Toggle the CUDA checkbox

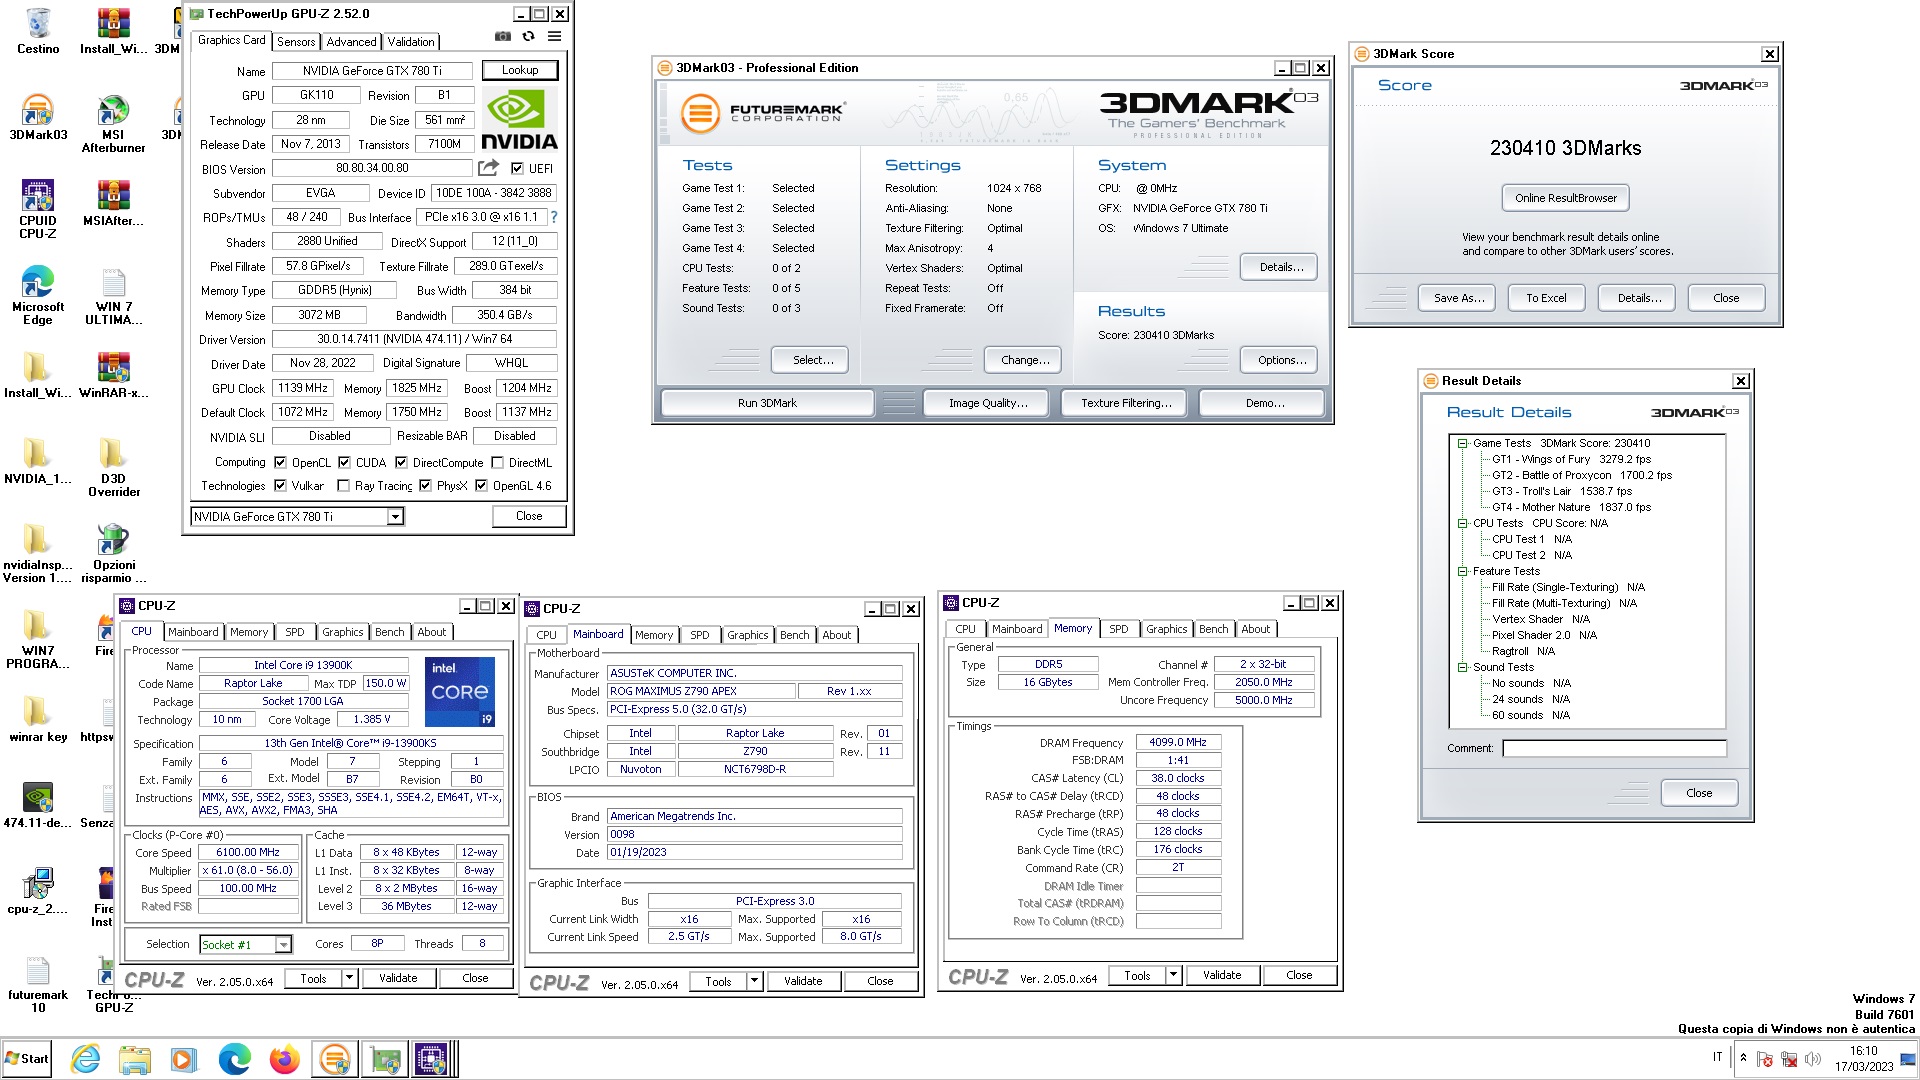(x=344, y=462)
